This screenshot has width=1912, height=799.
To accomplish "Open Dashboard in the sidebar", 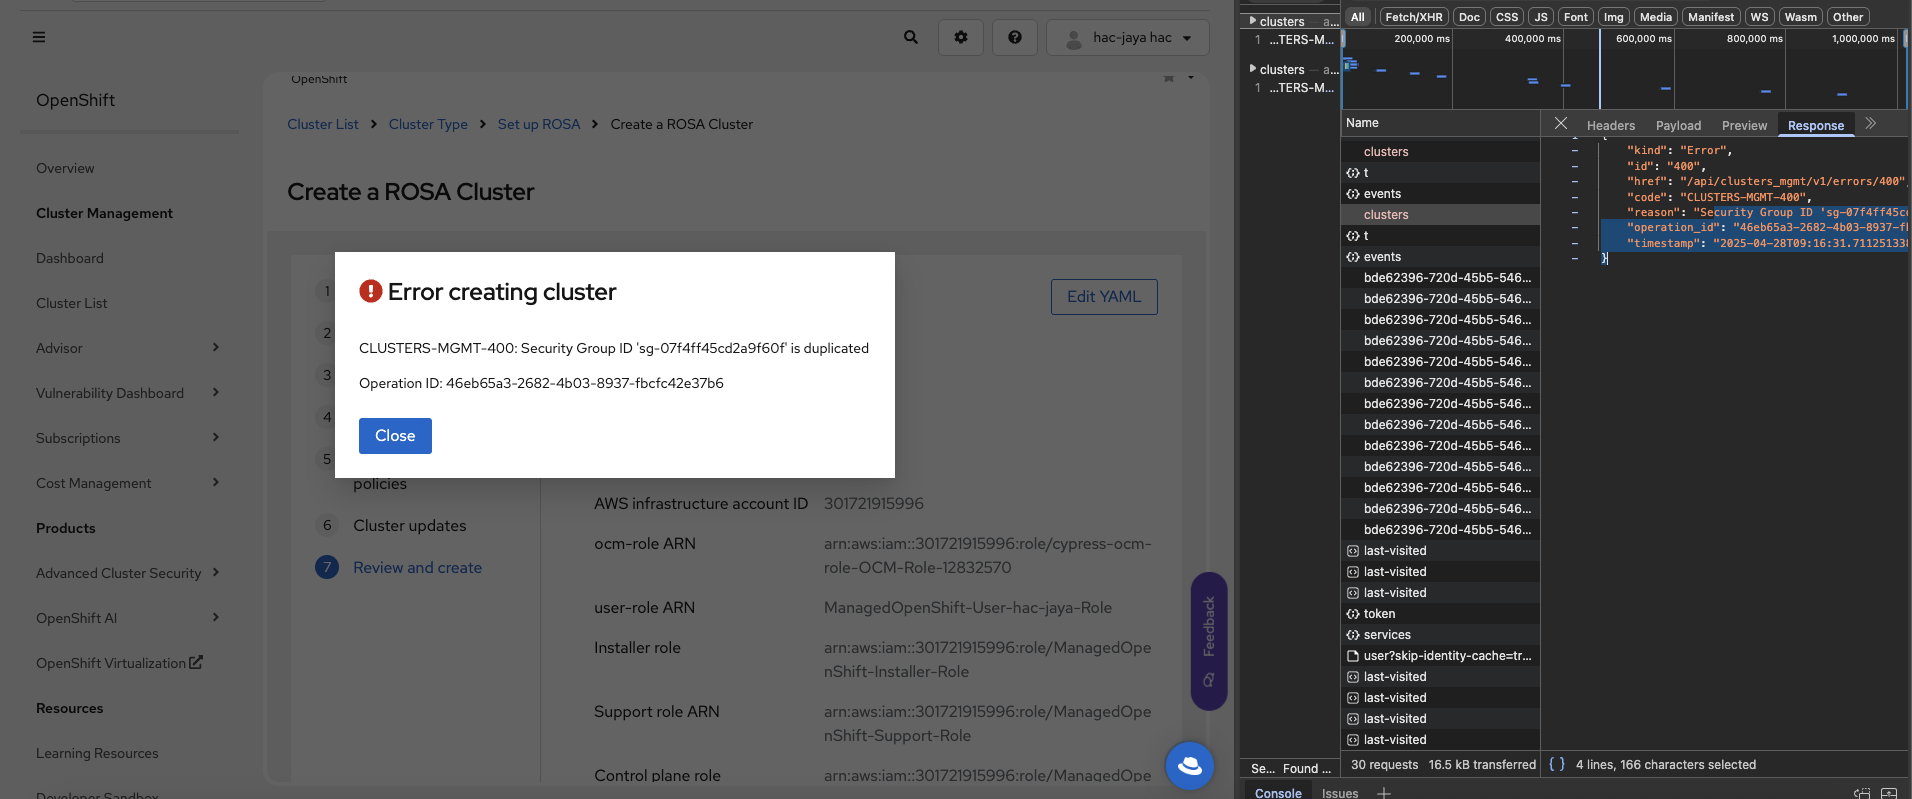I will tap(70, 258).
